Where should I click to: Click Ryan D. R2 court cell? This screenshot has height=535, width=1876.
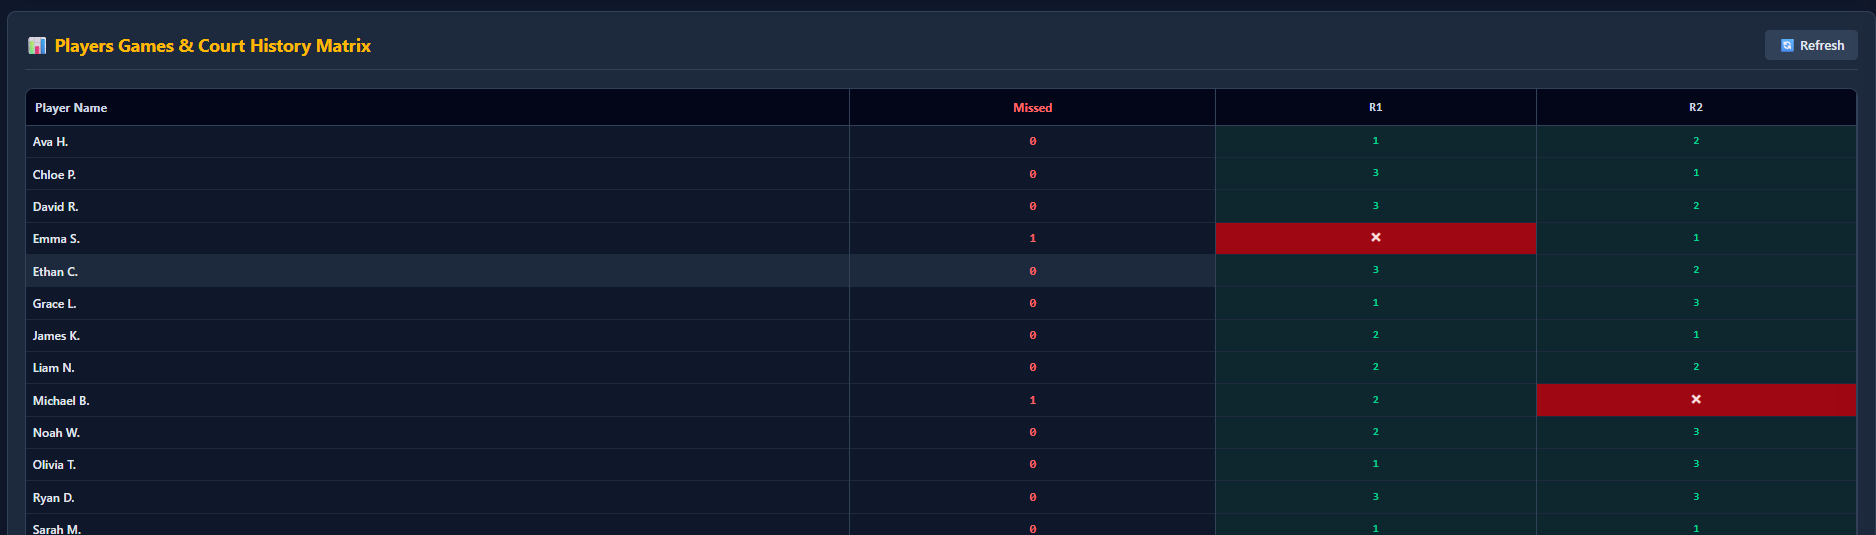[x=1696, y=497]
